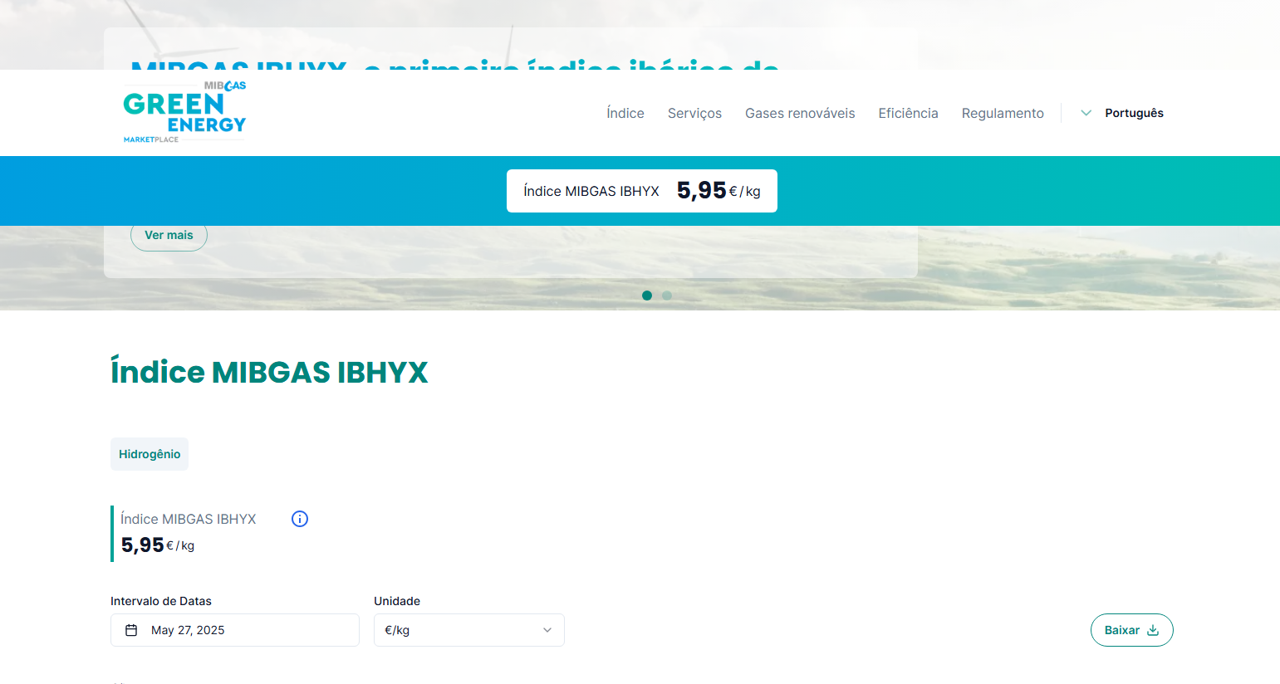Click the MIBGAS Green Energy logo
Viewport: 1280px width, 684px height.
pos(184,112)
